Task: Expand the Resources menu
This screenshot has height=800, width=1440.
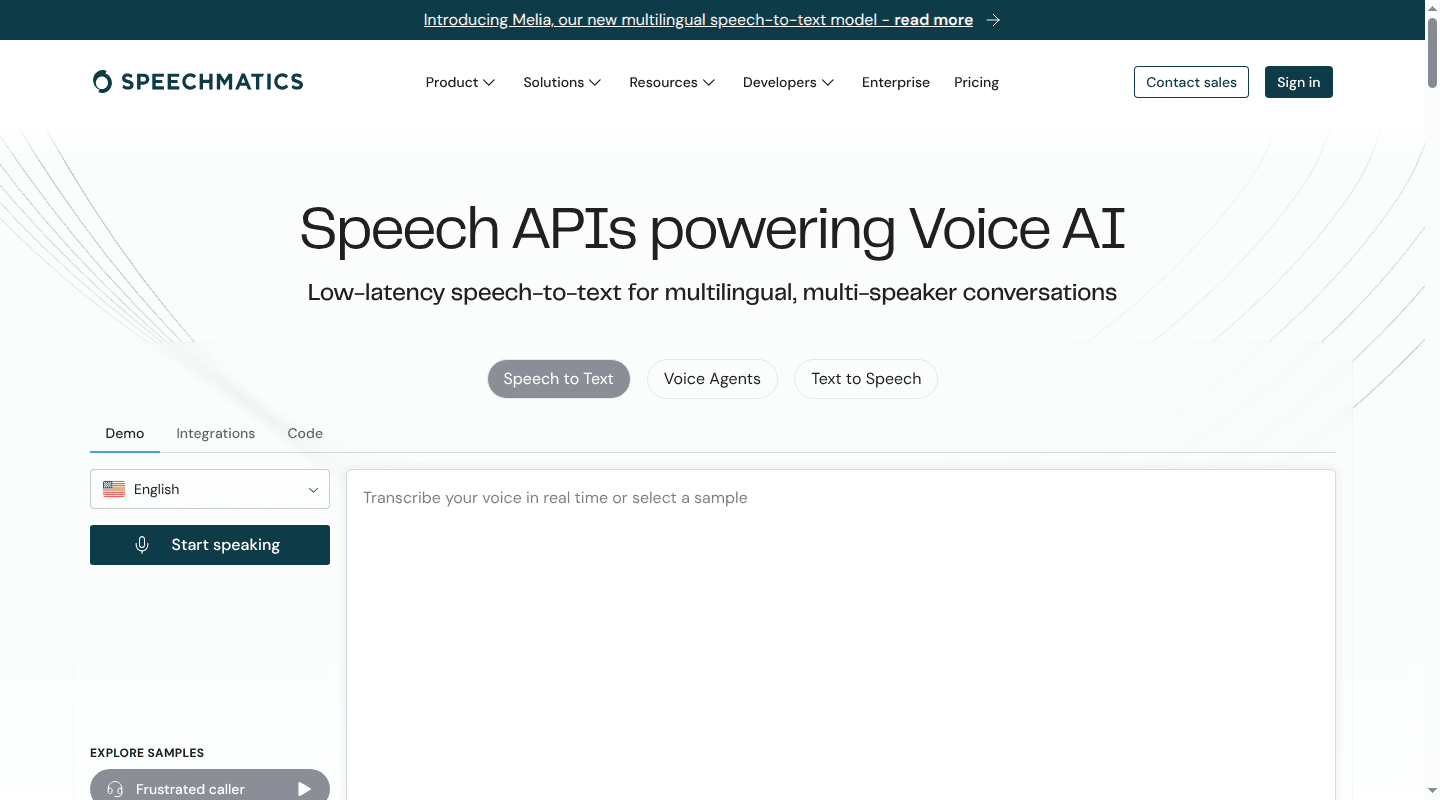Action: click(x=672, y=82)
